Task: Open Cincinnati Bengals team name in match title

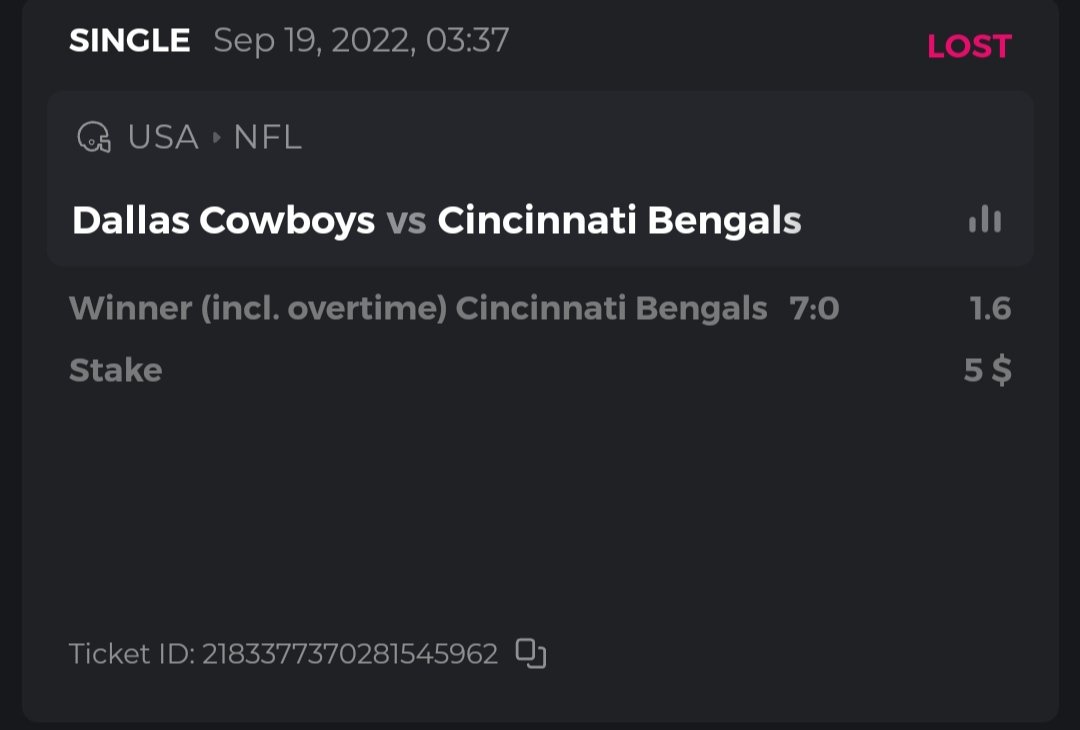Action: 619,221
